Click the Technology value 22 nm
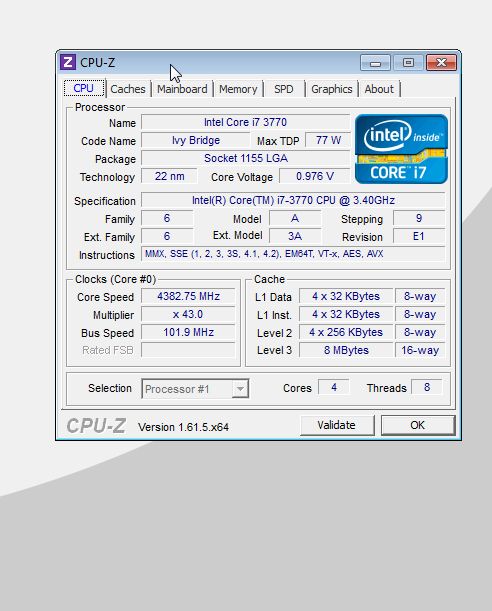 coord(169,176)
